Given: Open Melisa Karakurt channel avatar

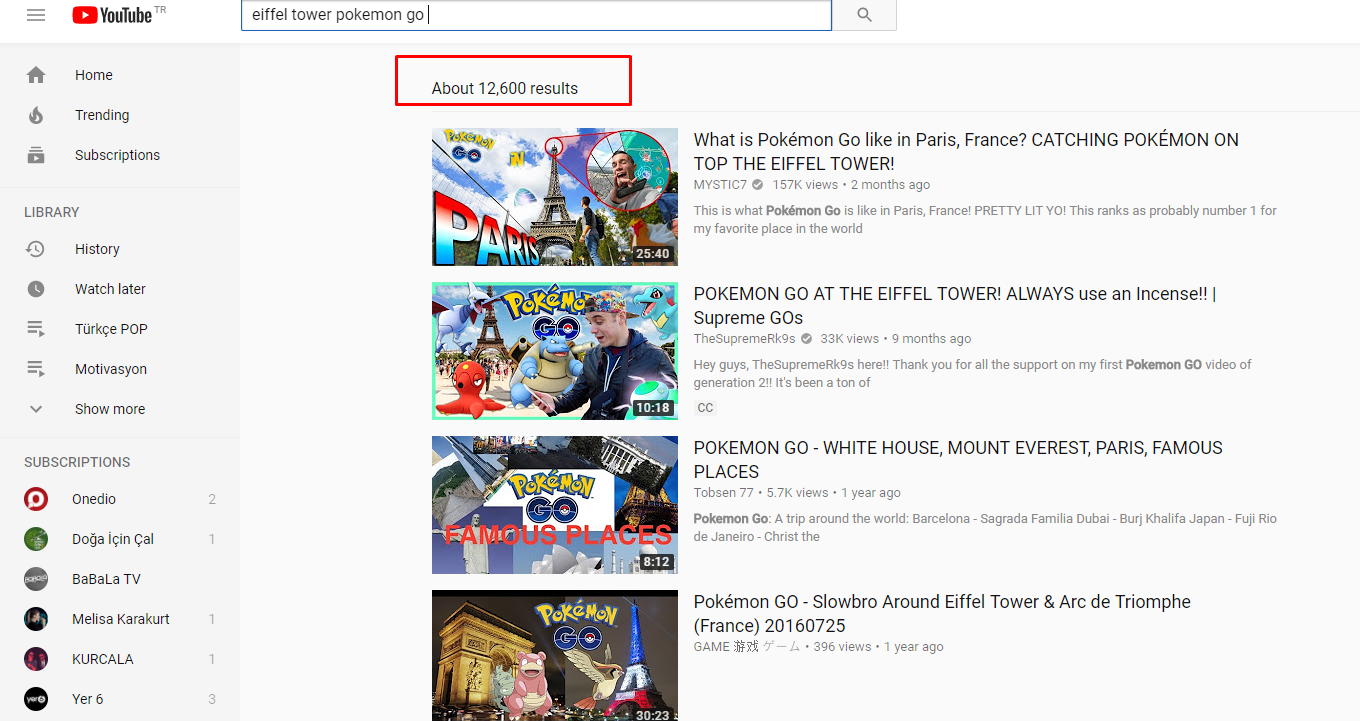Looking at the screenshot, I should tap(36, 619).
